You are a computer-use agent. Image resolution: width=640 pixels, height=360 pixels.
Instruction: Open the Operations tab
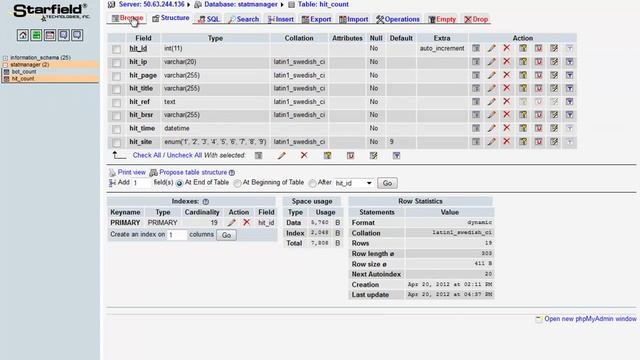(398, 19)
